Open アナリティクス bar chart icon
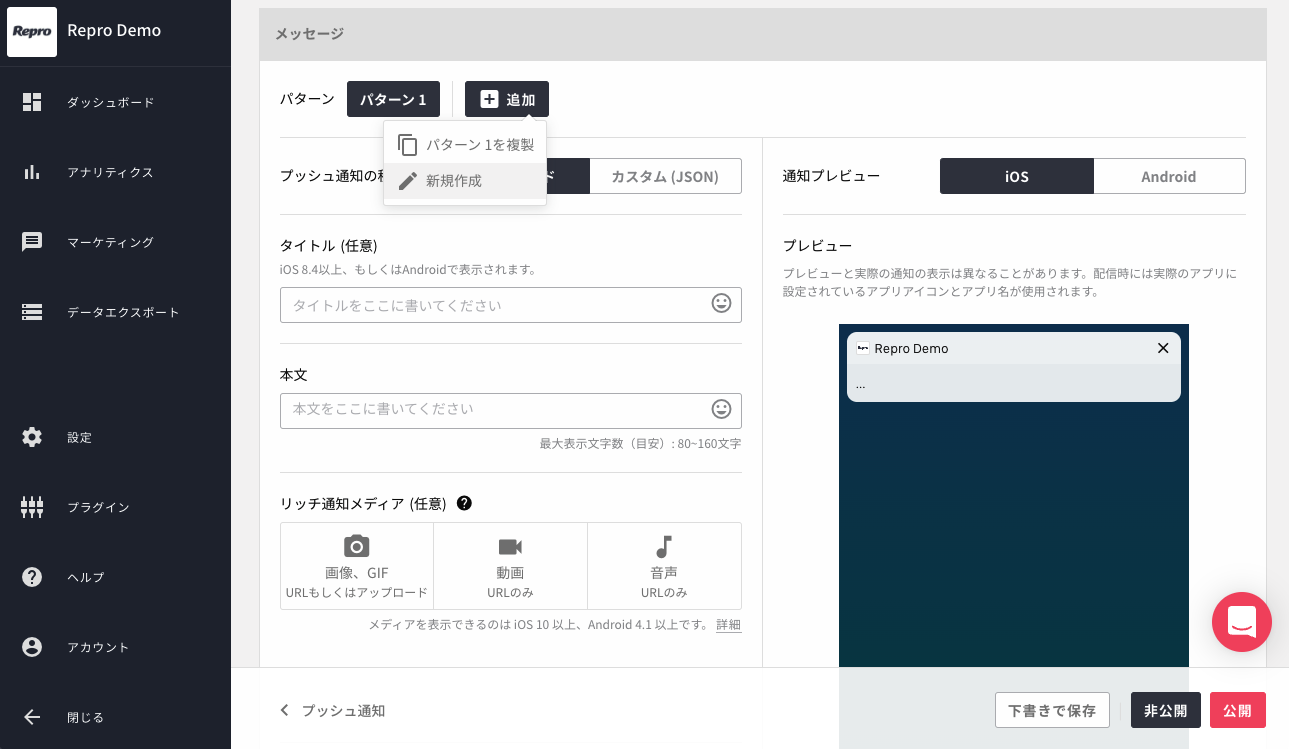 coord(32,172)
